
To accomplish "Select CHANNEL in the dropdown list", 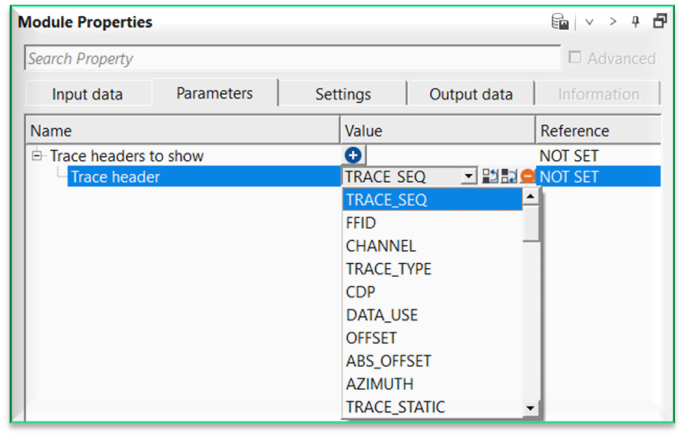I will [x=432, y=246].
